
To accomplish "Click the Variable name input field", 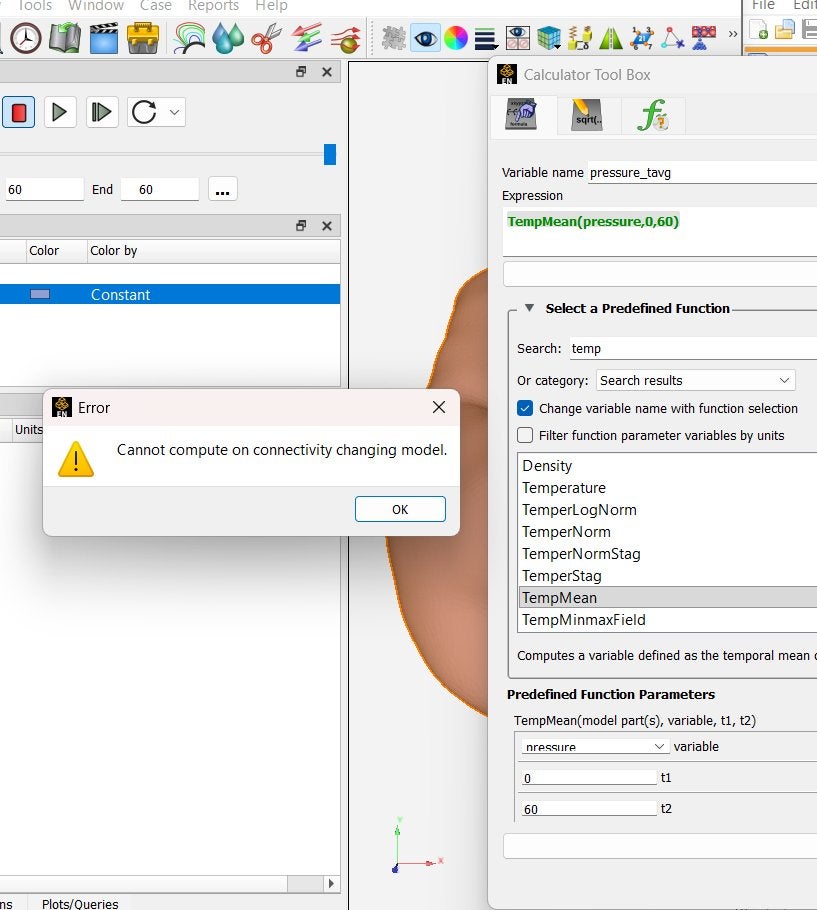I will [702, 173].
